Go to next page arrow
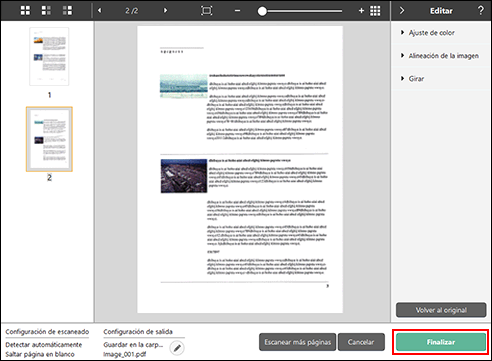Viewport: 492px width, 361px height. (x=165, y=11)
